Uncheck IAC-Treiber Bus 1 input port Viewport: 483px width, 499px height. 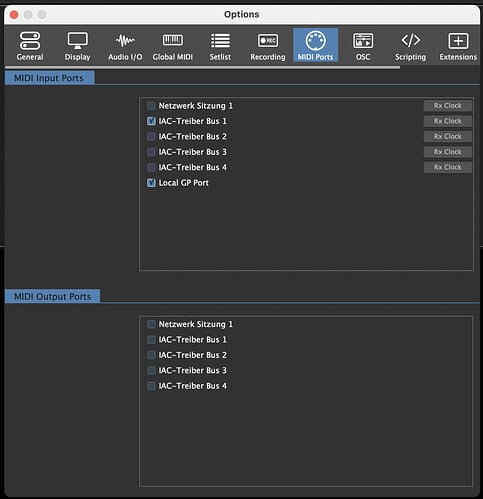(151, 121)
